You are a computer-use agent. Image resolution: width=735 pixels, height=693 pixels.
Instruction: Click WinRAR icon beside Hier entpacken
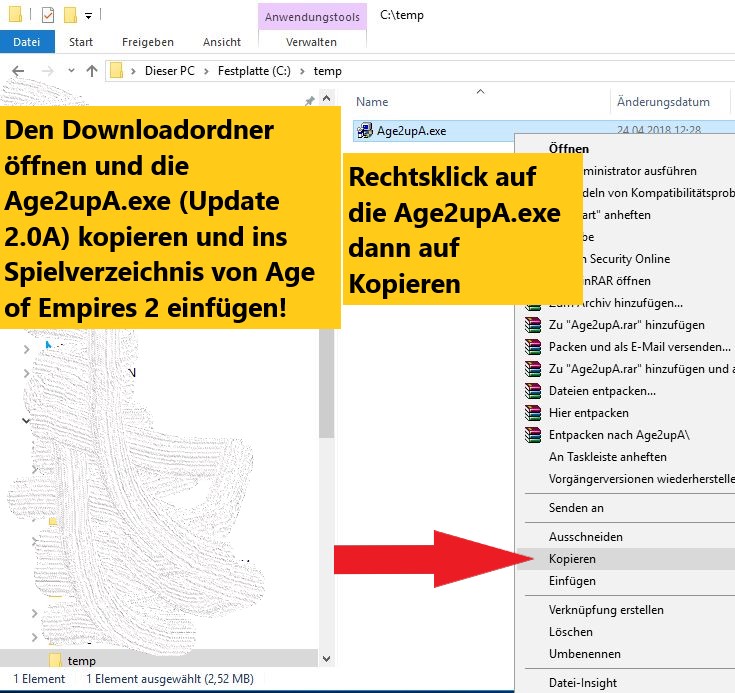pos(532,413)
